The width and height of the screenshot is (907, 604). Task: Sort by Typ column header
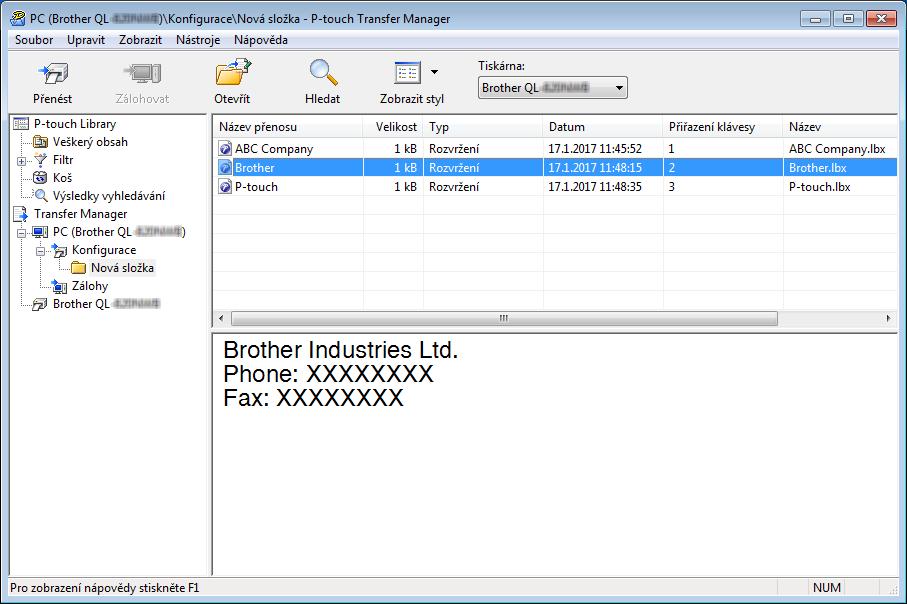point(483,127)
